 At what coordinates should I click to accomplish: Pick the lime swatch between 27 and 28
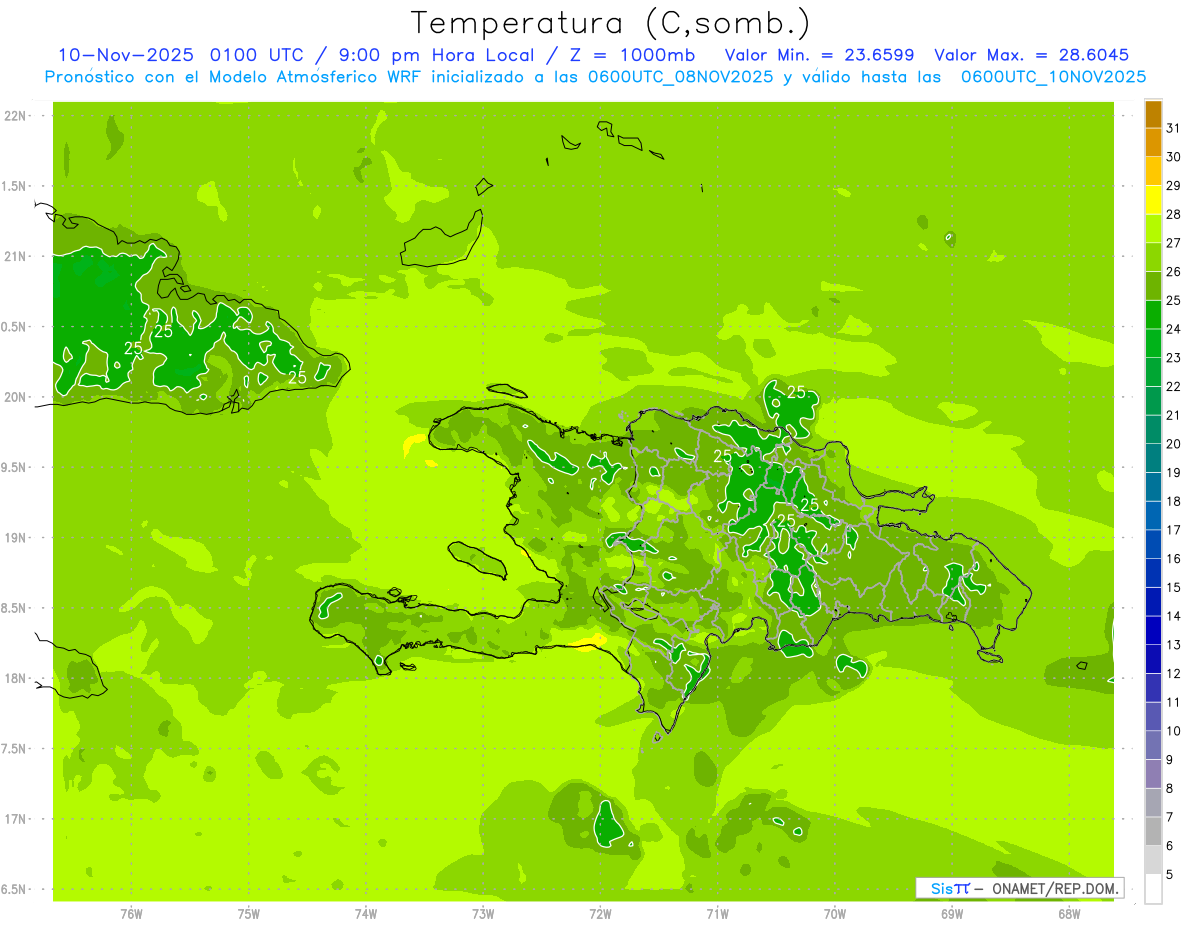(1153, 228)
